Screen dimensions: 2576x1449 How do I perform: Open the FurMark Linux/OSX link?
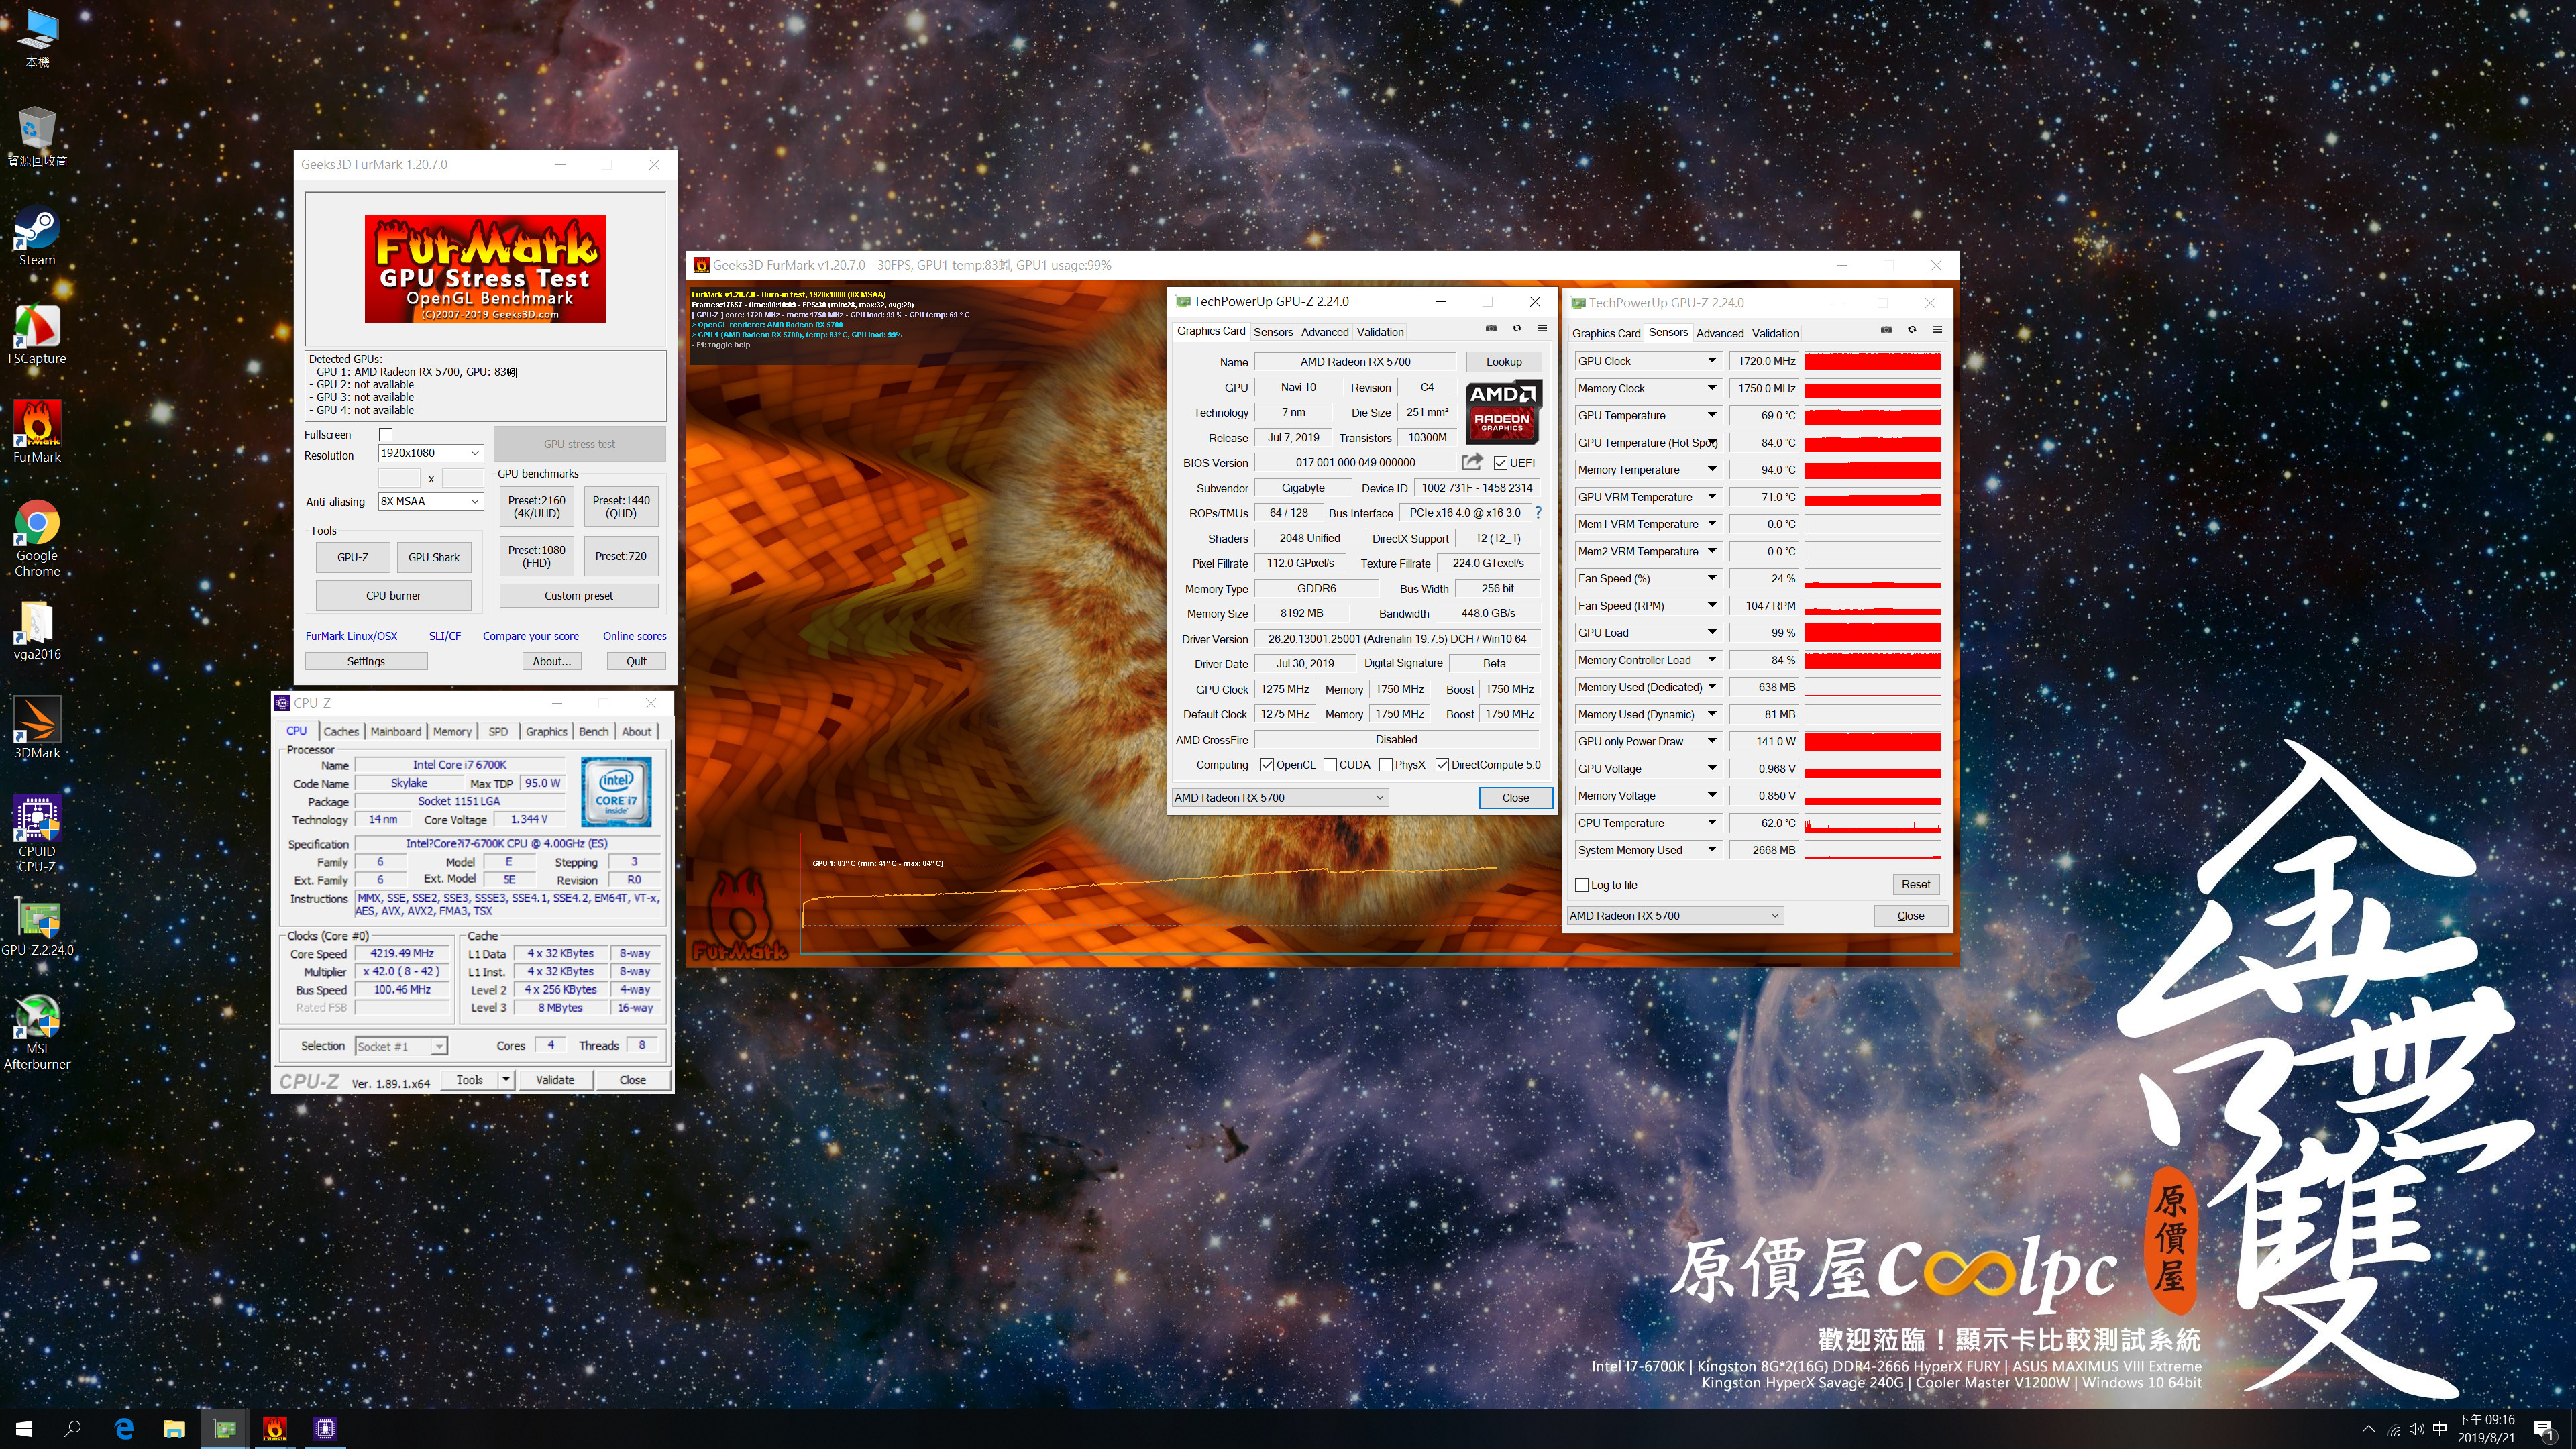[x=351, y=636]
